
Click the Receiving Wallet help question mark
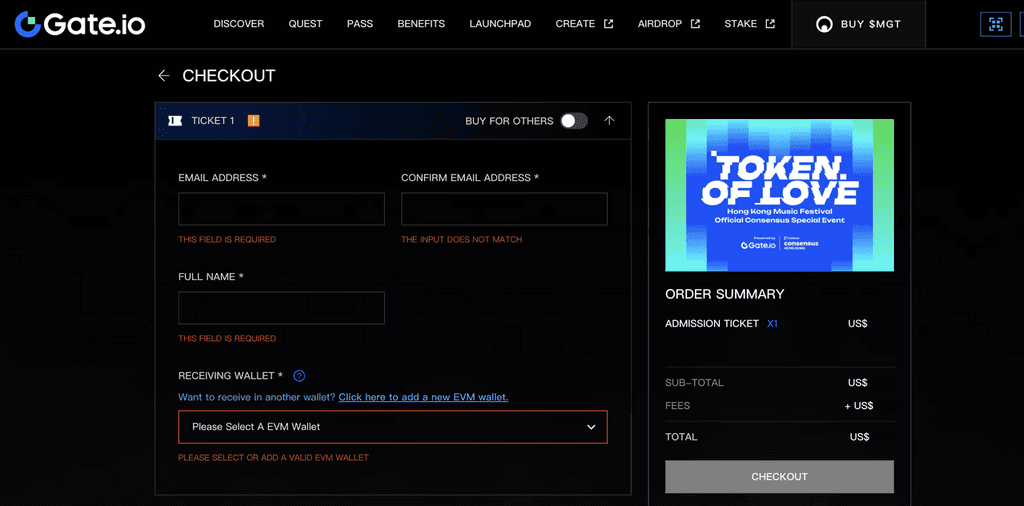pyautogui.click(x=298, y=376)
